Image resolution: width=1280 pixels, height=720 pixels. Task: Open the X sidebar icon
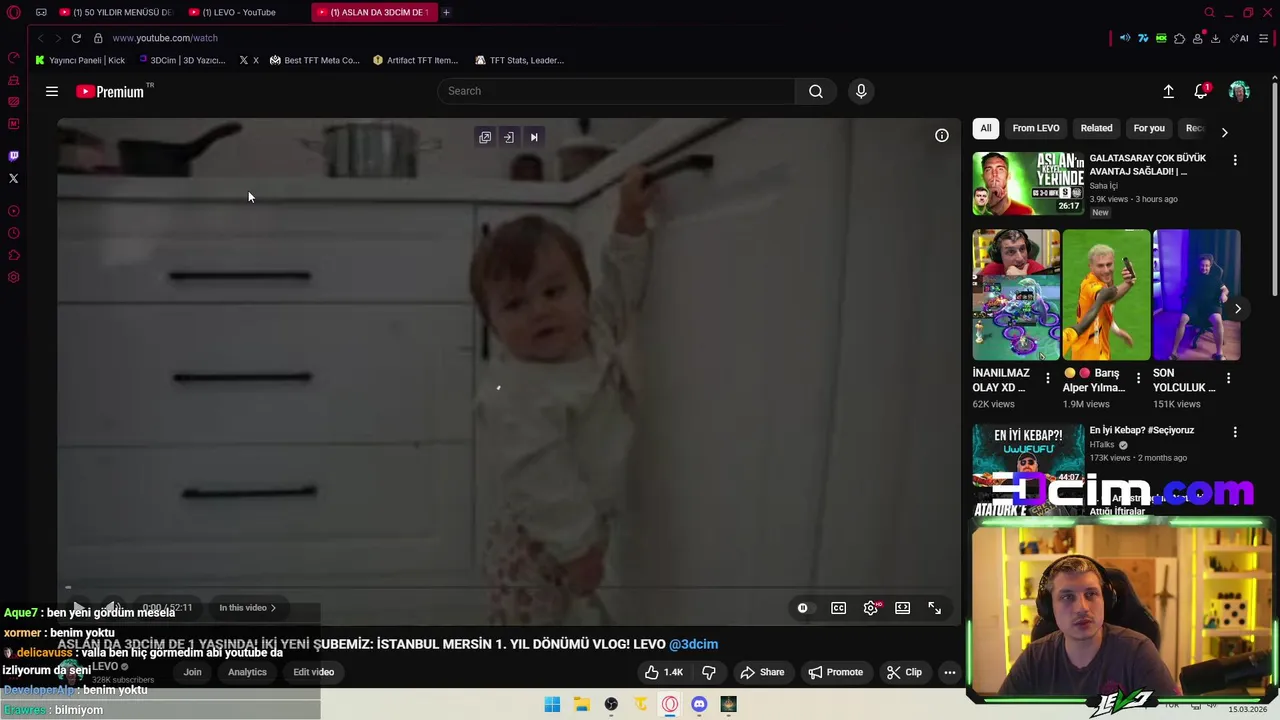point(13,178)
